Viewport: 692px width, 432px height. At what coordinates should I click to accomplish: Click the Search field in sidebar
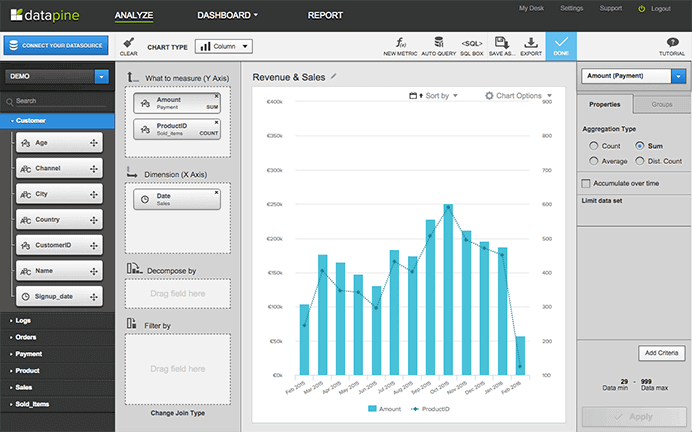(x=60, y=101)
